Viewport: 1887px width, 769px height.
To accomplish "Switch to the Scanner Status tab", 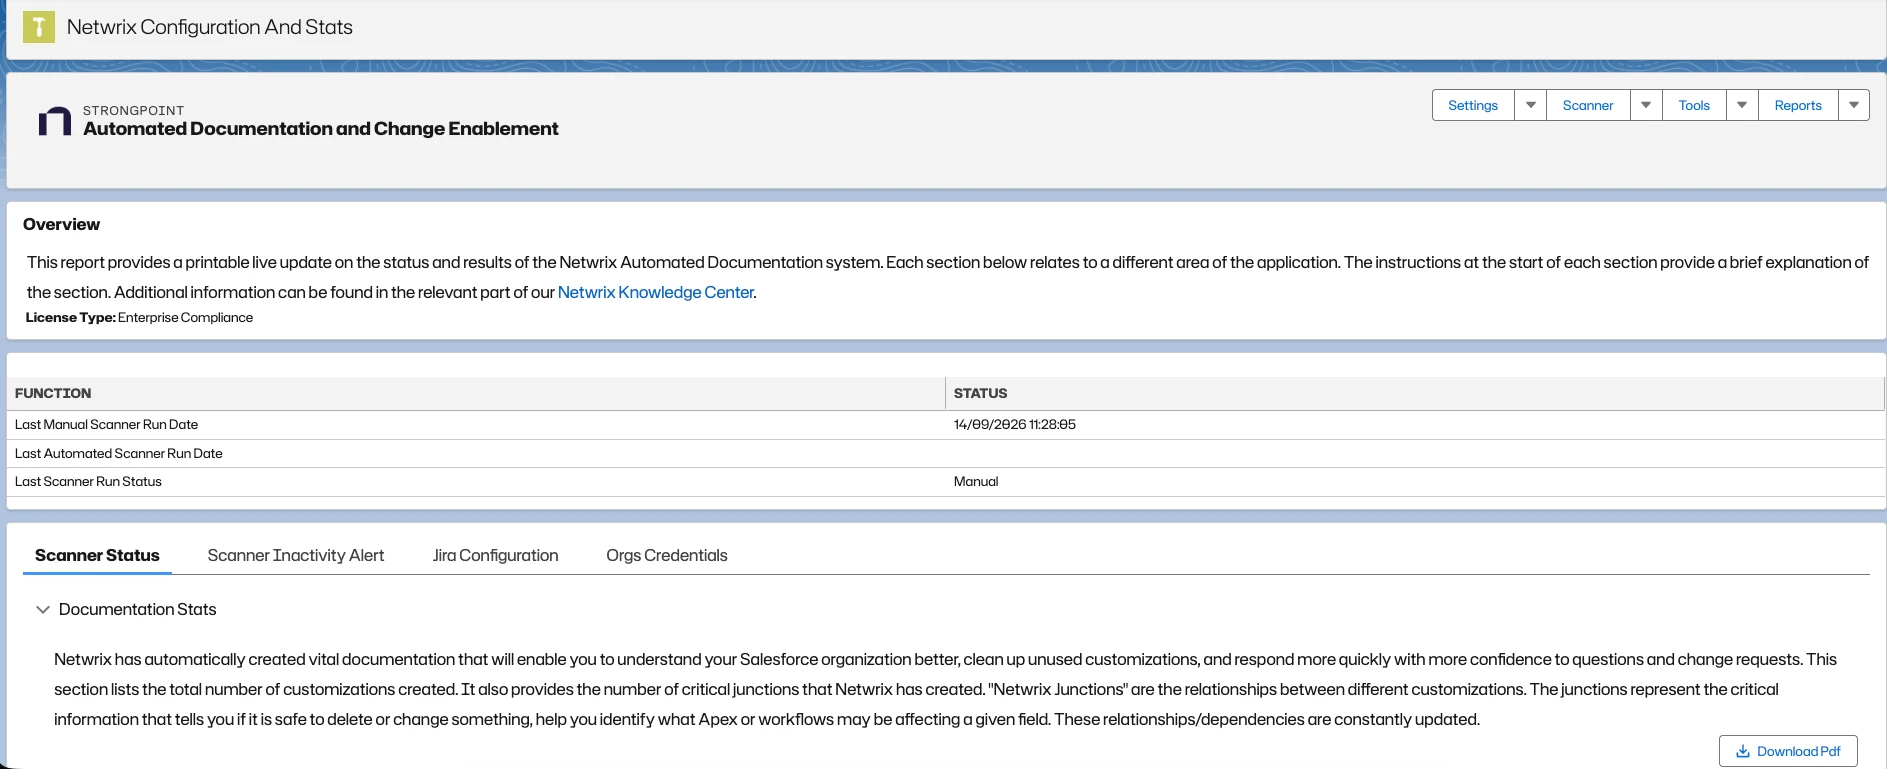I will 97,555.
